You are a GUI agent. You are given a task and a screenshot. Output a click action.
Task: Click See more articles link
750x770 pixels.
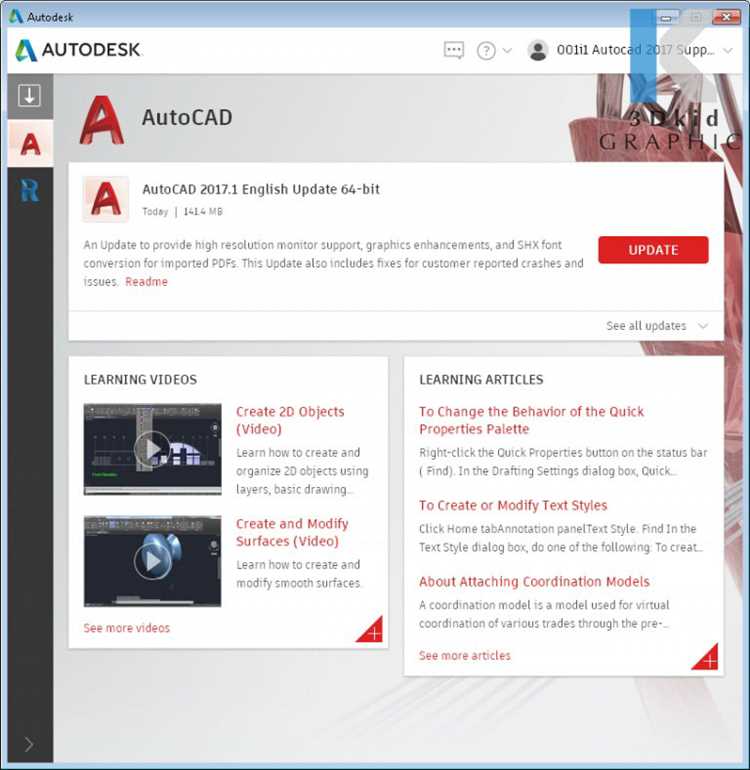click(x=465, y=656)
